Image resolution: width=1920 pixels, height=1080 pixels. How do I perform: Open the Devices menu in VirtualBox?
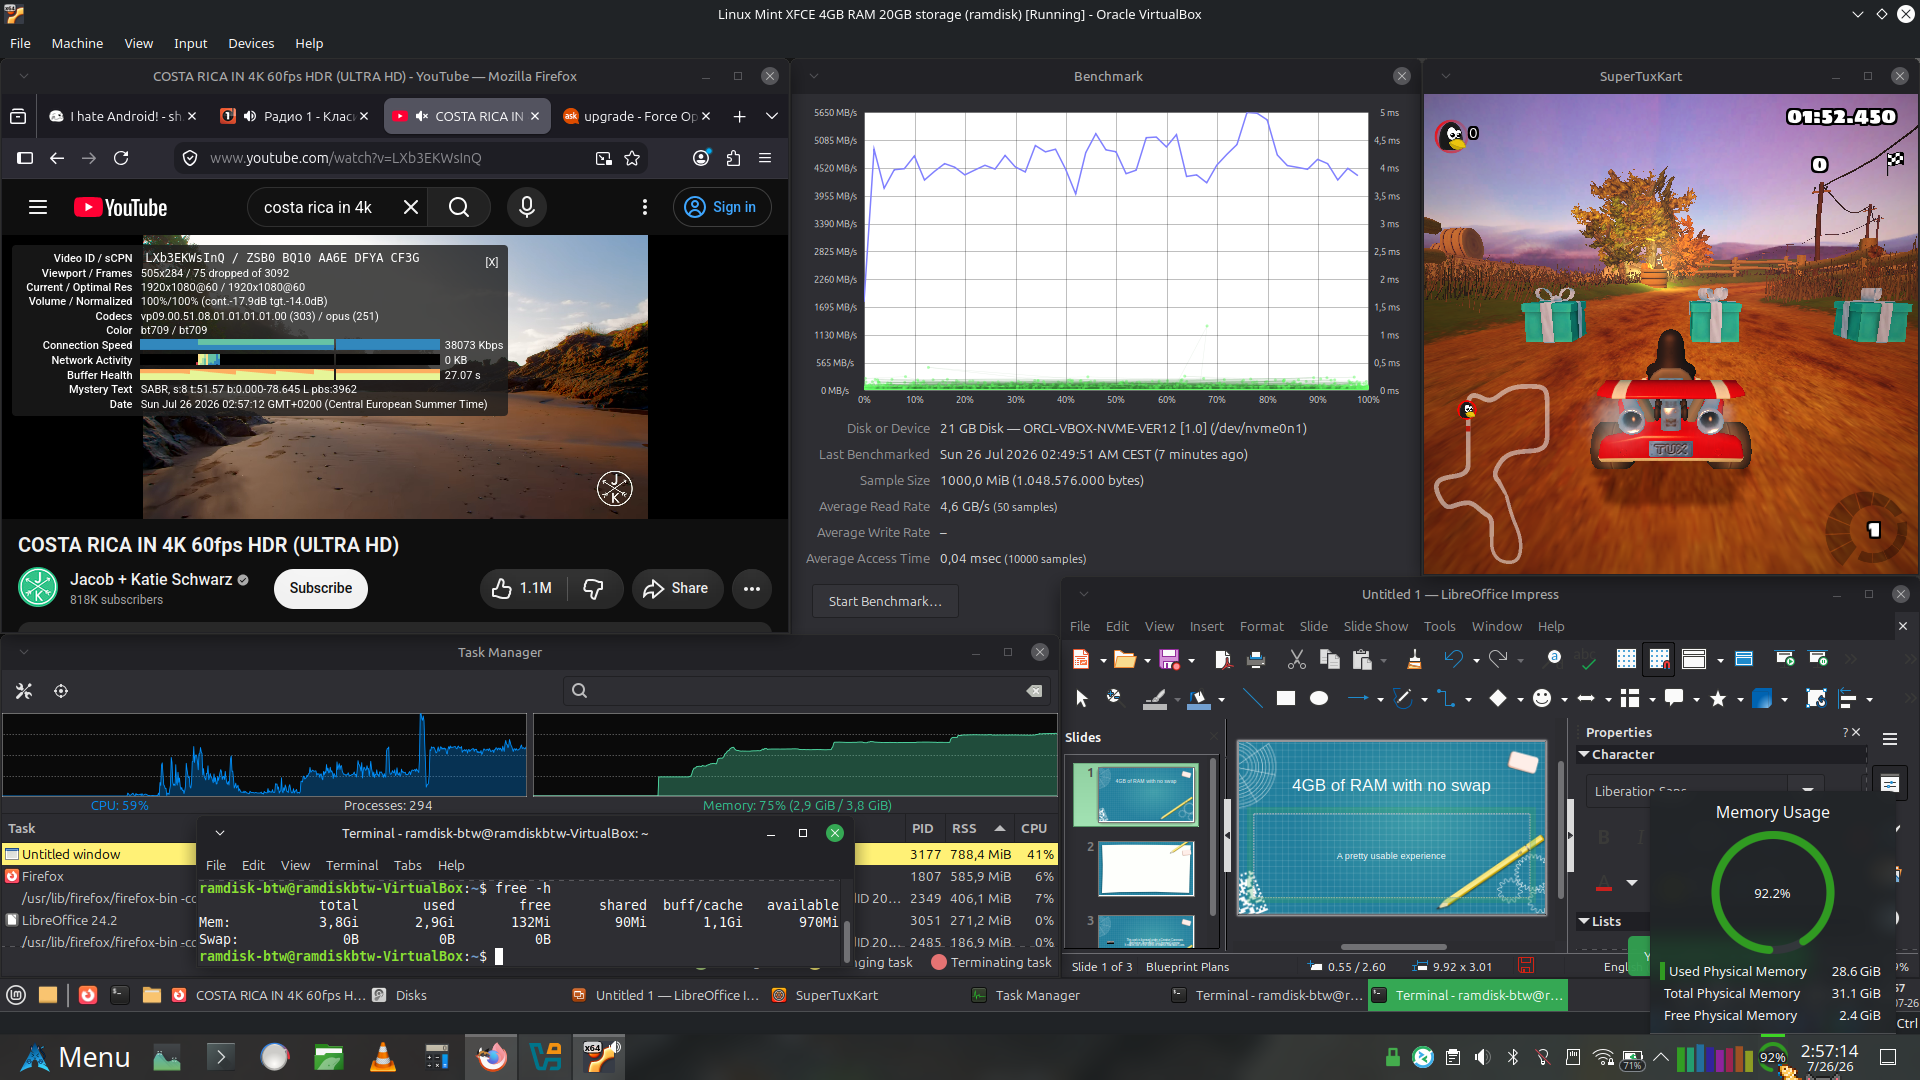[251, 43]
